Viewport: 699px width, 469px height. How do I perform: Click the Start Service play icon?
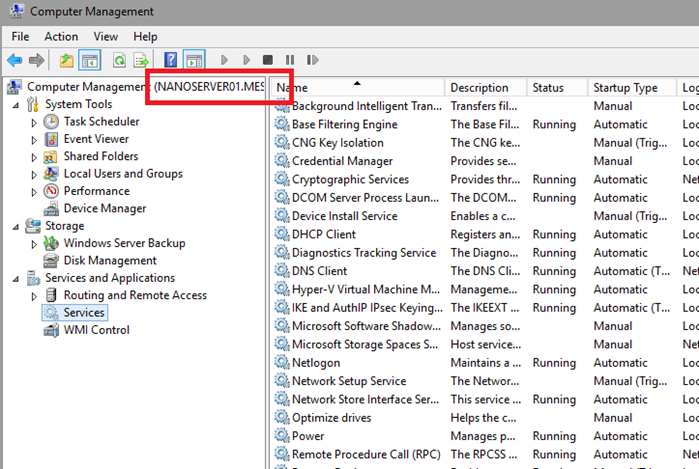[224, 60]
